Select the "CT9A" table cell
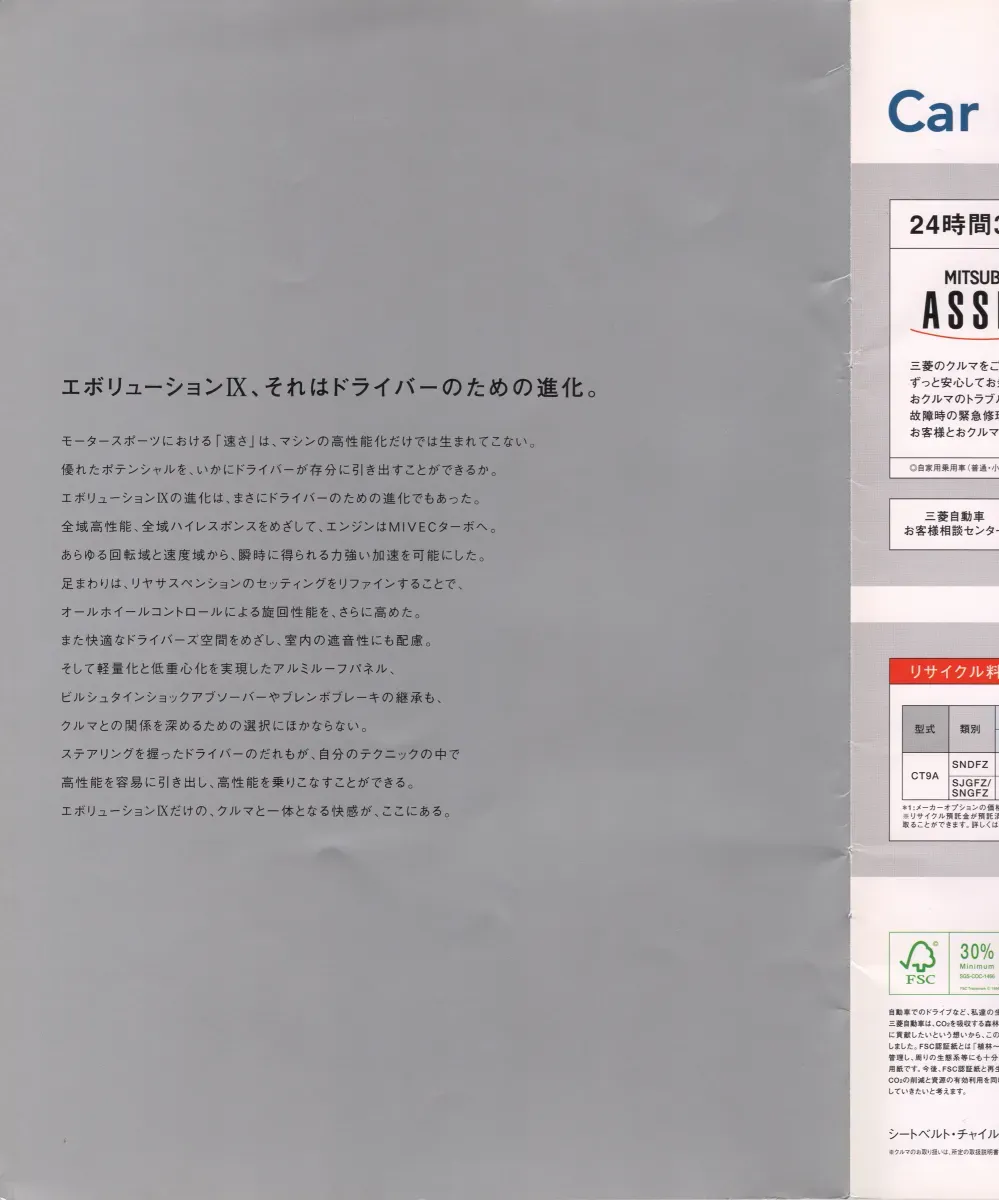The height and width of the screenshot is (1200, 999). 924,775
